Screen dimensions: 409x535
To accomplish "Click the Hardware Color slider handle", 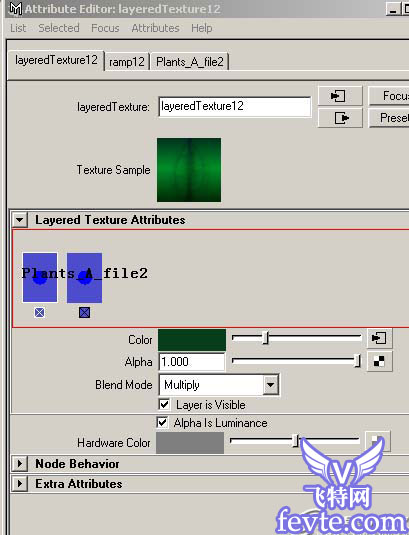I will coord(296,441).
